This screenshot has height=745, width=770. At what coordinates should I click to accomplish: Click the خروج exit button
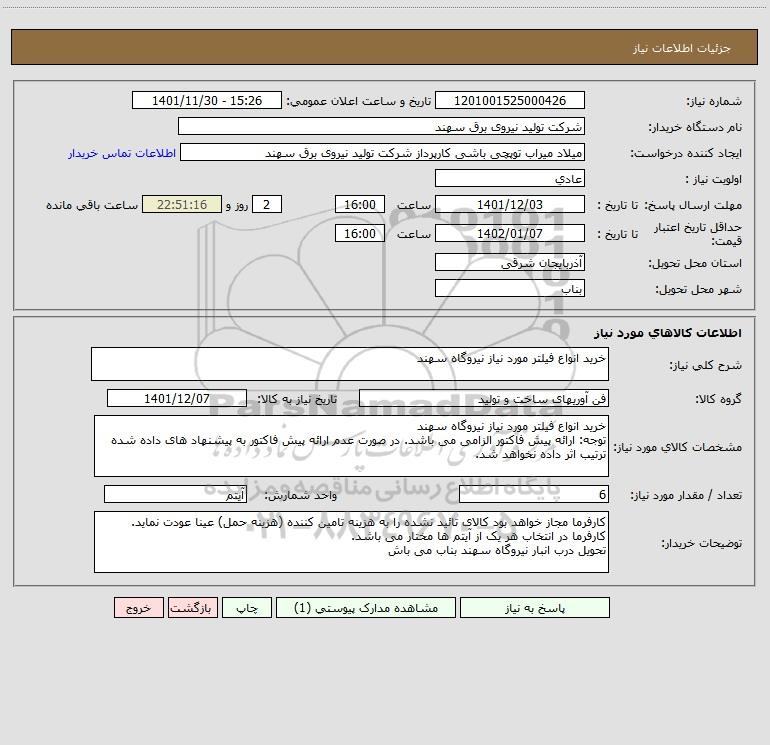click(138, 608)
